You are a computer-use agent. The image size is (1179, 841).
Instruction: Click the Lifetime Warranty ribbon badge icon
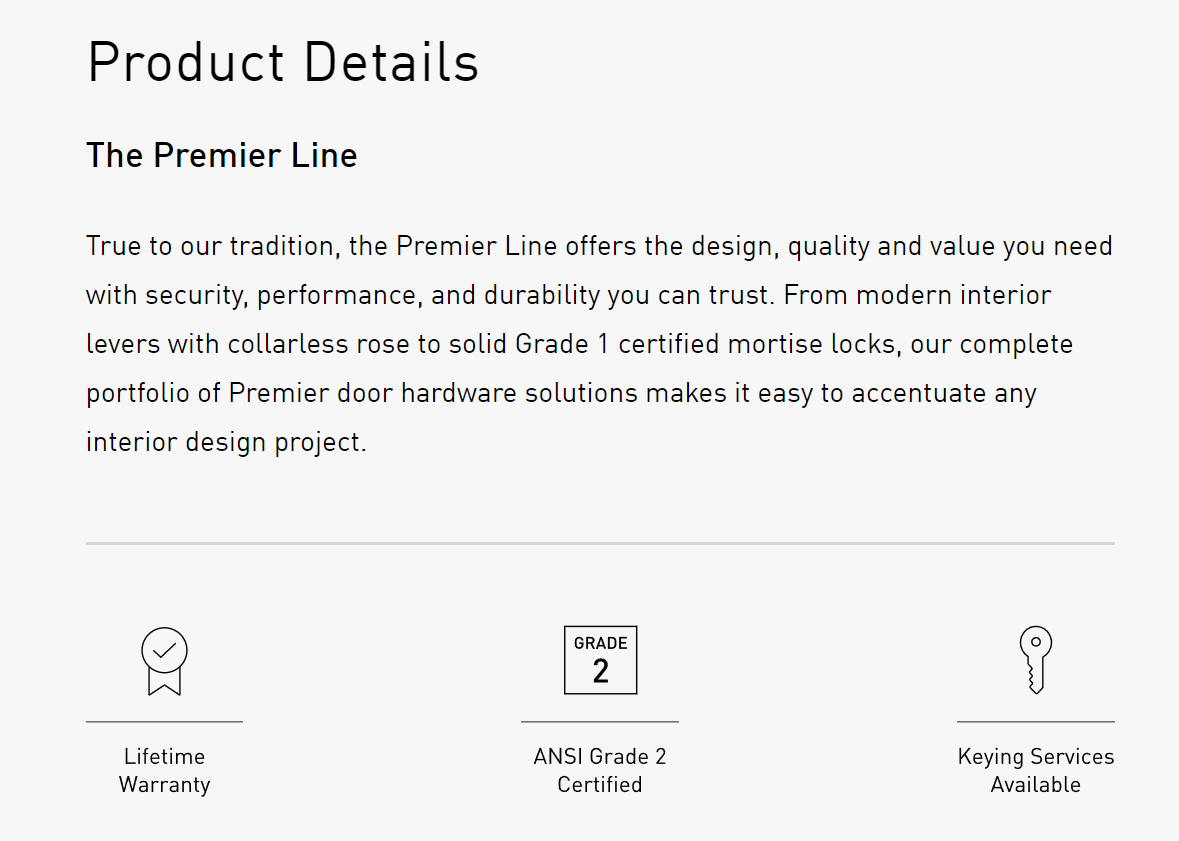tap(164, 661)
